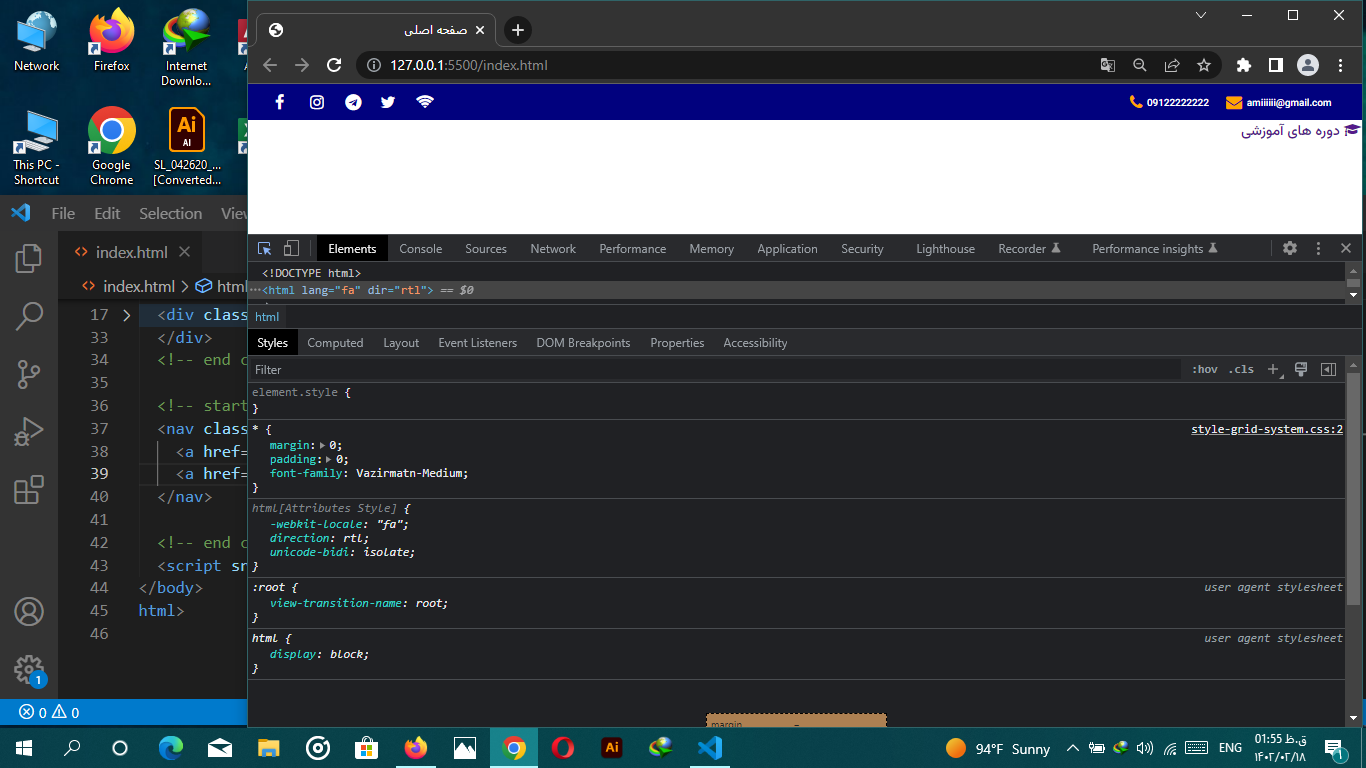
Task: Click errors and warnings in VS Code status bar
Action: pos(49,713)
